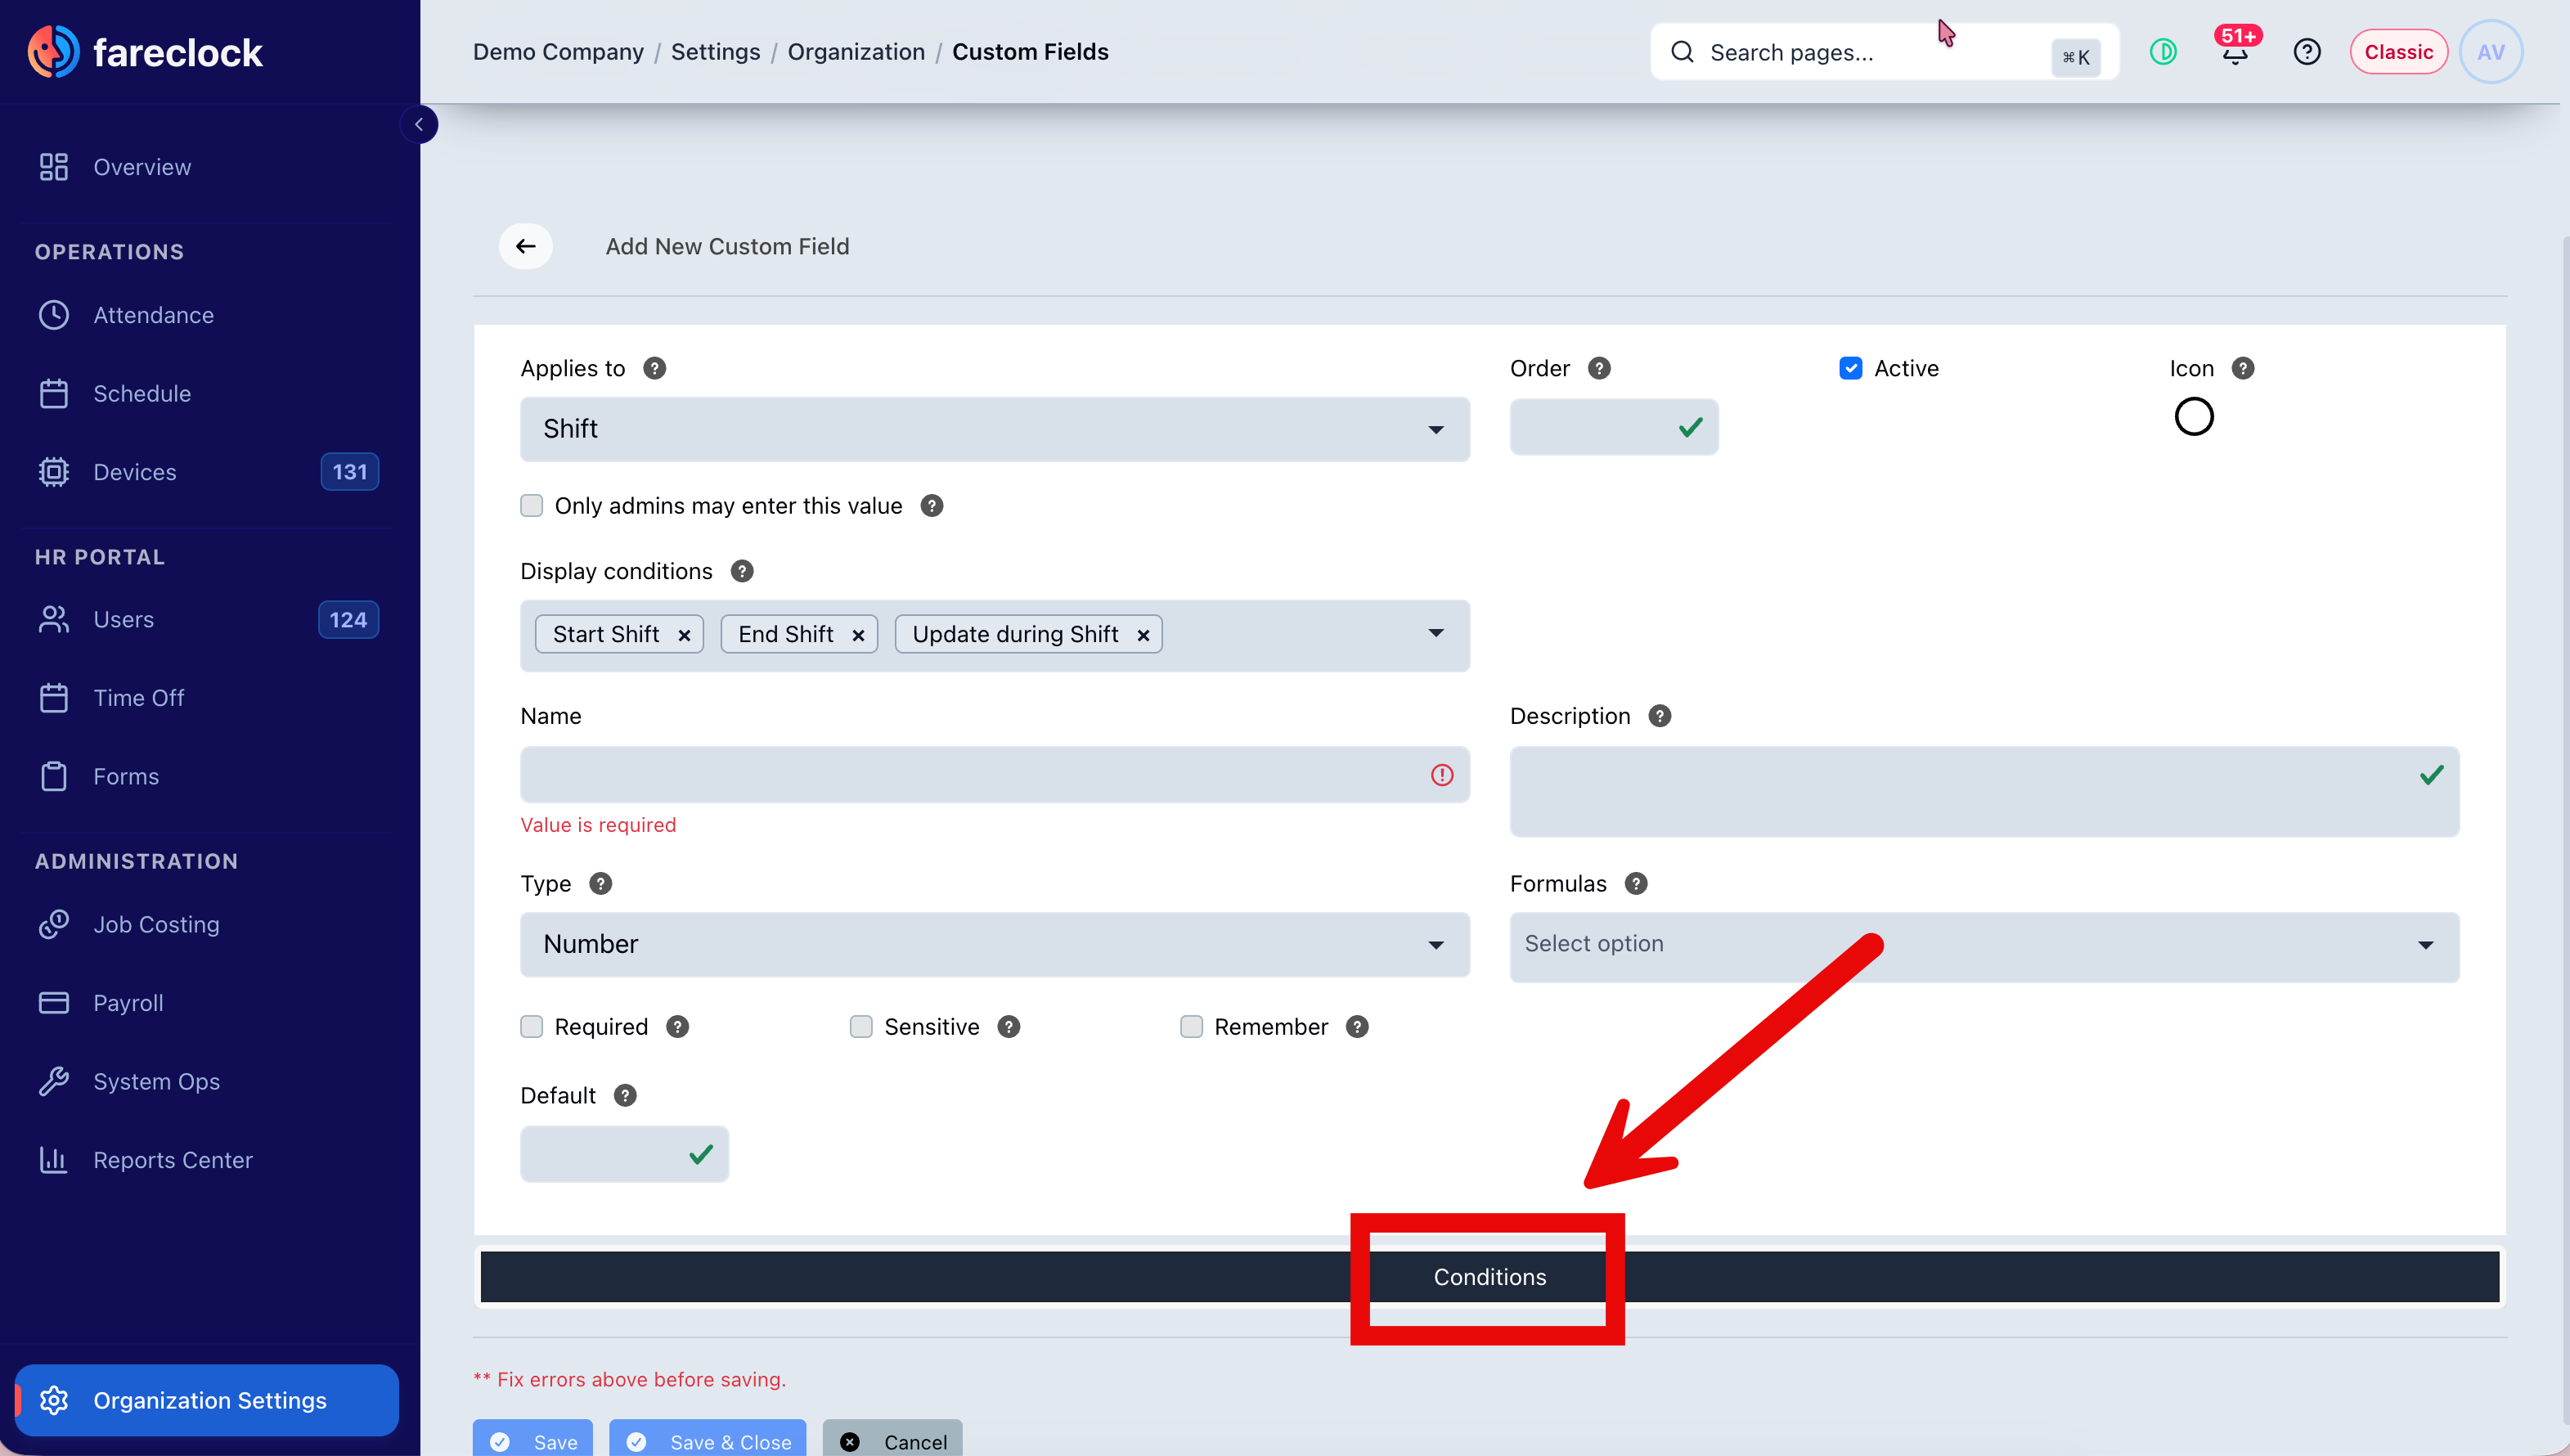This screenshot has height=1456, width=2570.
Task: Enable Only admins may enter this value
Action: tap(532, 506)
